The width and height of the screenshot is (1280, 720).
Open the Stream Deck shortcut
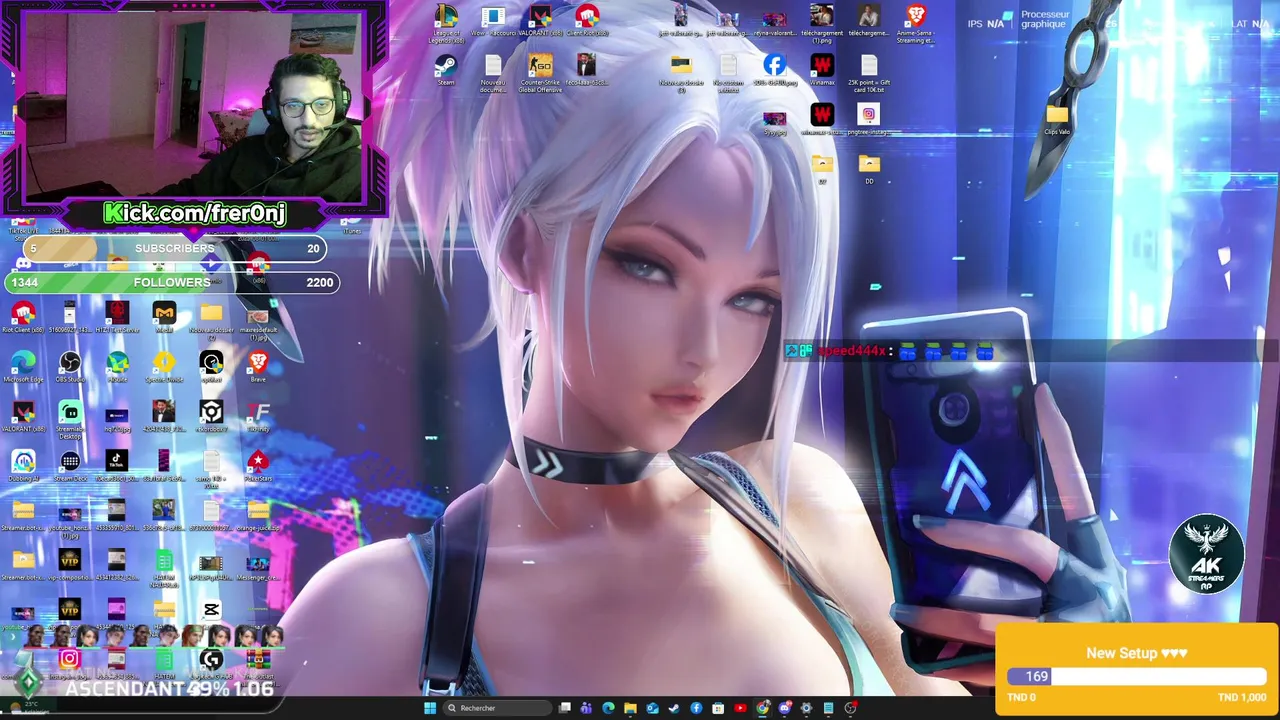[x=70, y=465]
